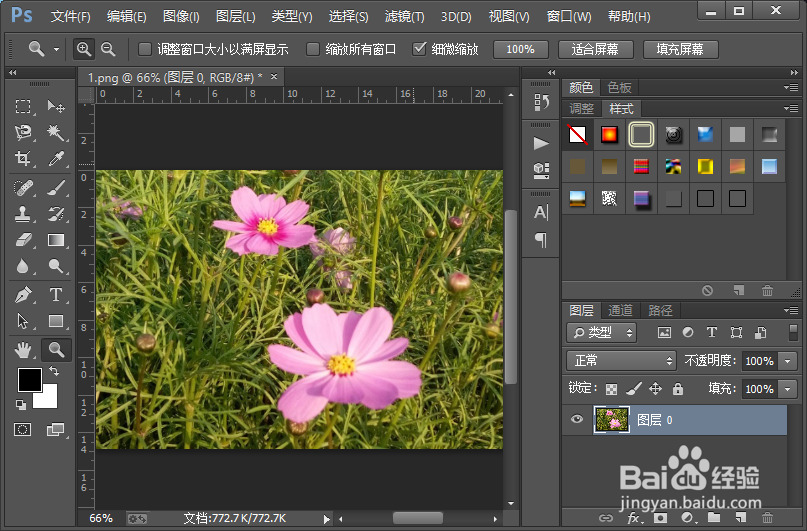Open the 文件(F) menu

pos(71,16)
